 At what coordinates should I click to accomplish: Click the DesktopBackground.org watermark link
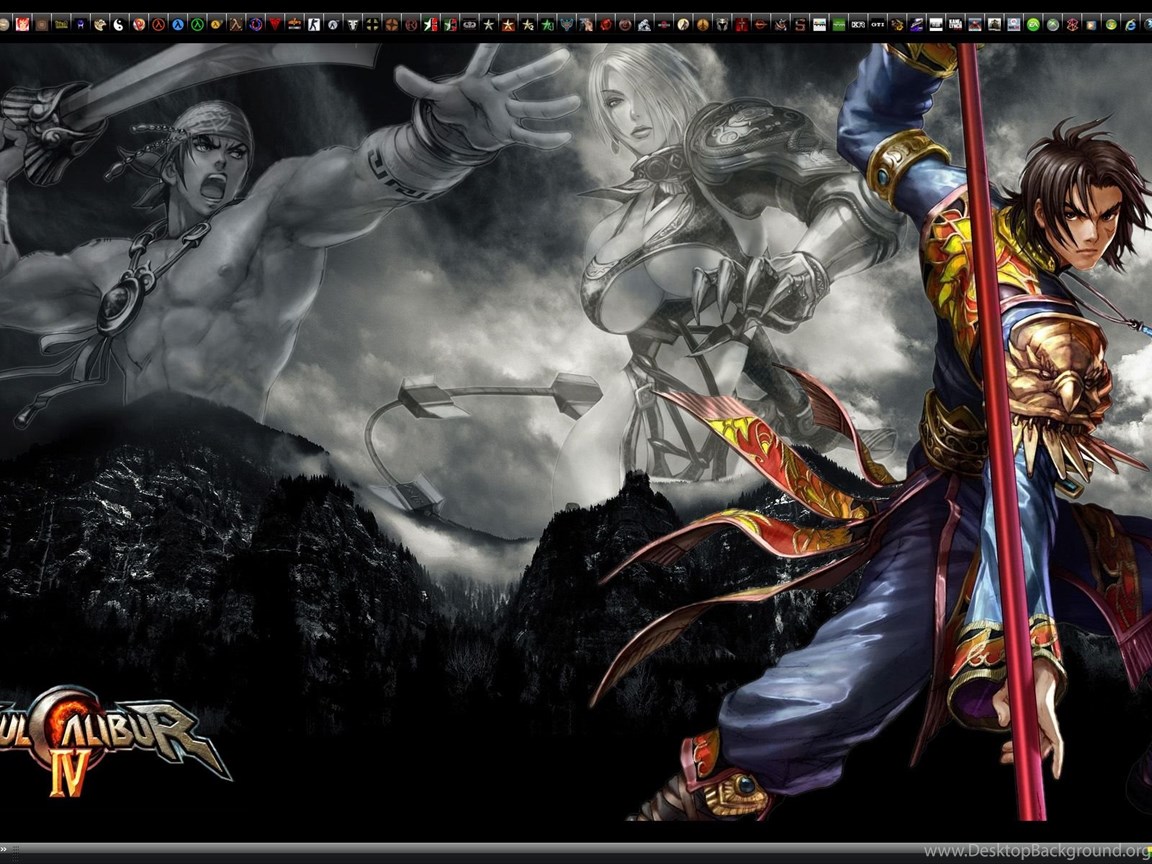coord(1035,851)
